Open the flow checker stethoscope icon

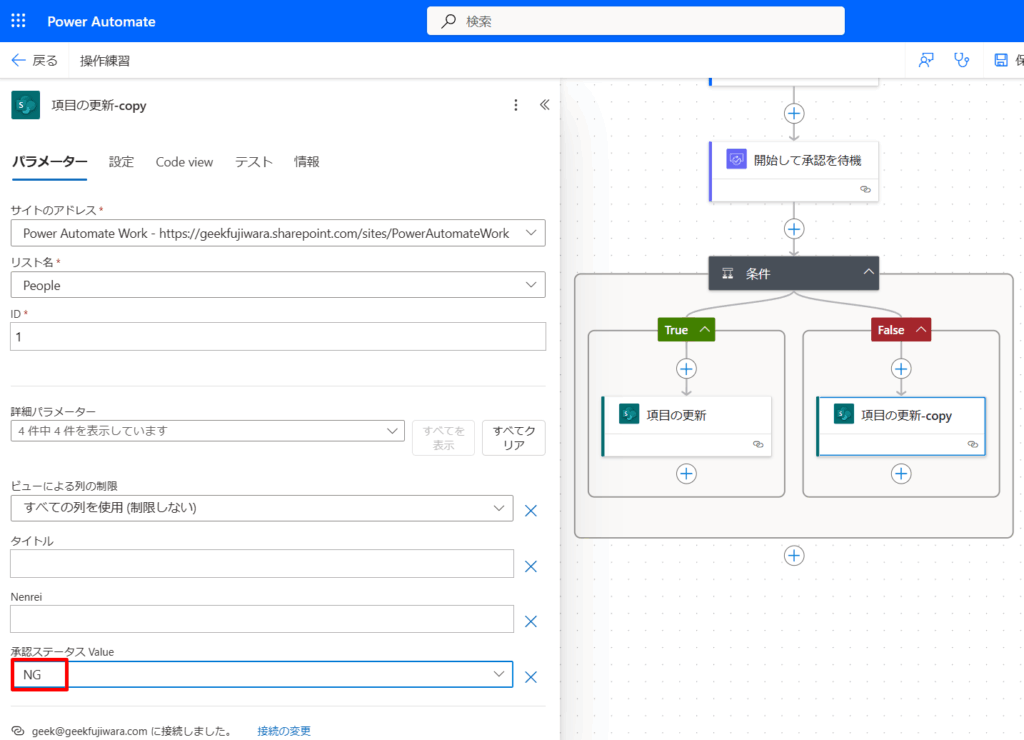point(961,61)
